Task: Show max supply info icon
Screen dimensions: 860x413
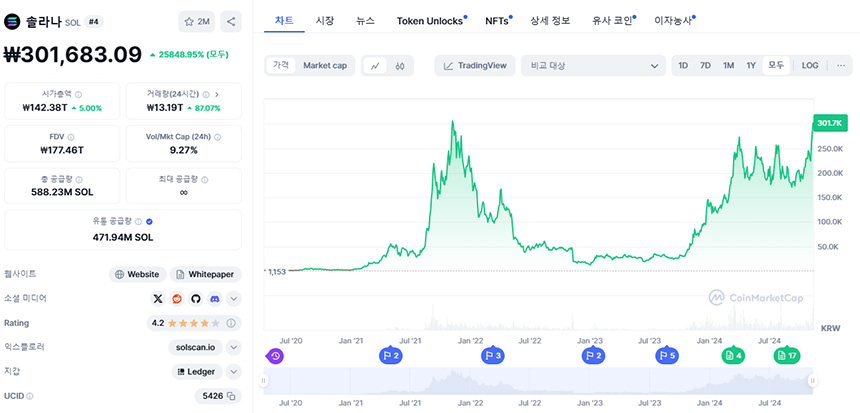Action: tap(205, 179)
